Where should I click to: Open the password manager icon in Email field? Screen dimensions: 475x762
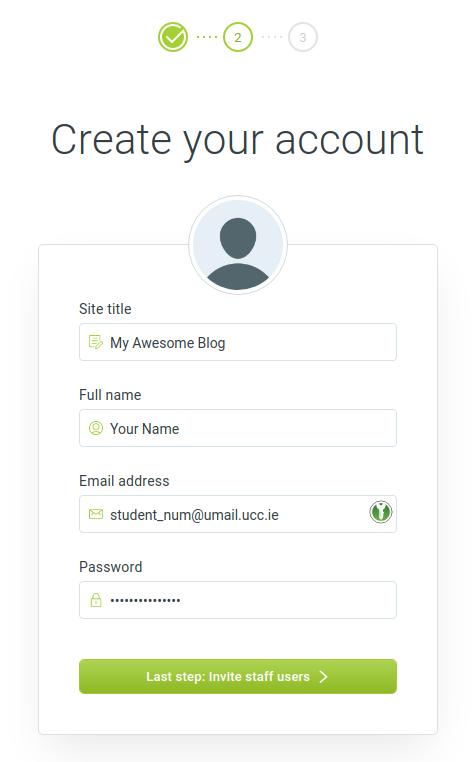[x=381, y=512]
